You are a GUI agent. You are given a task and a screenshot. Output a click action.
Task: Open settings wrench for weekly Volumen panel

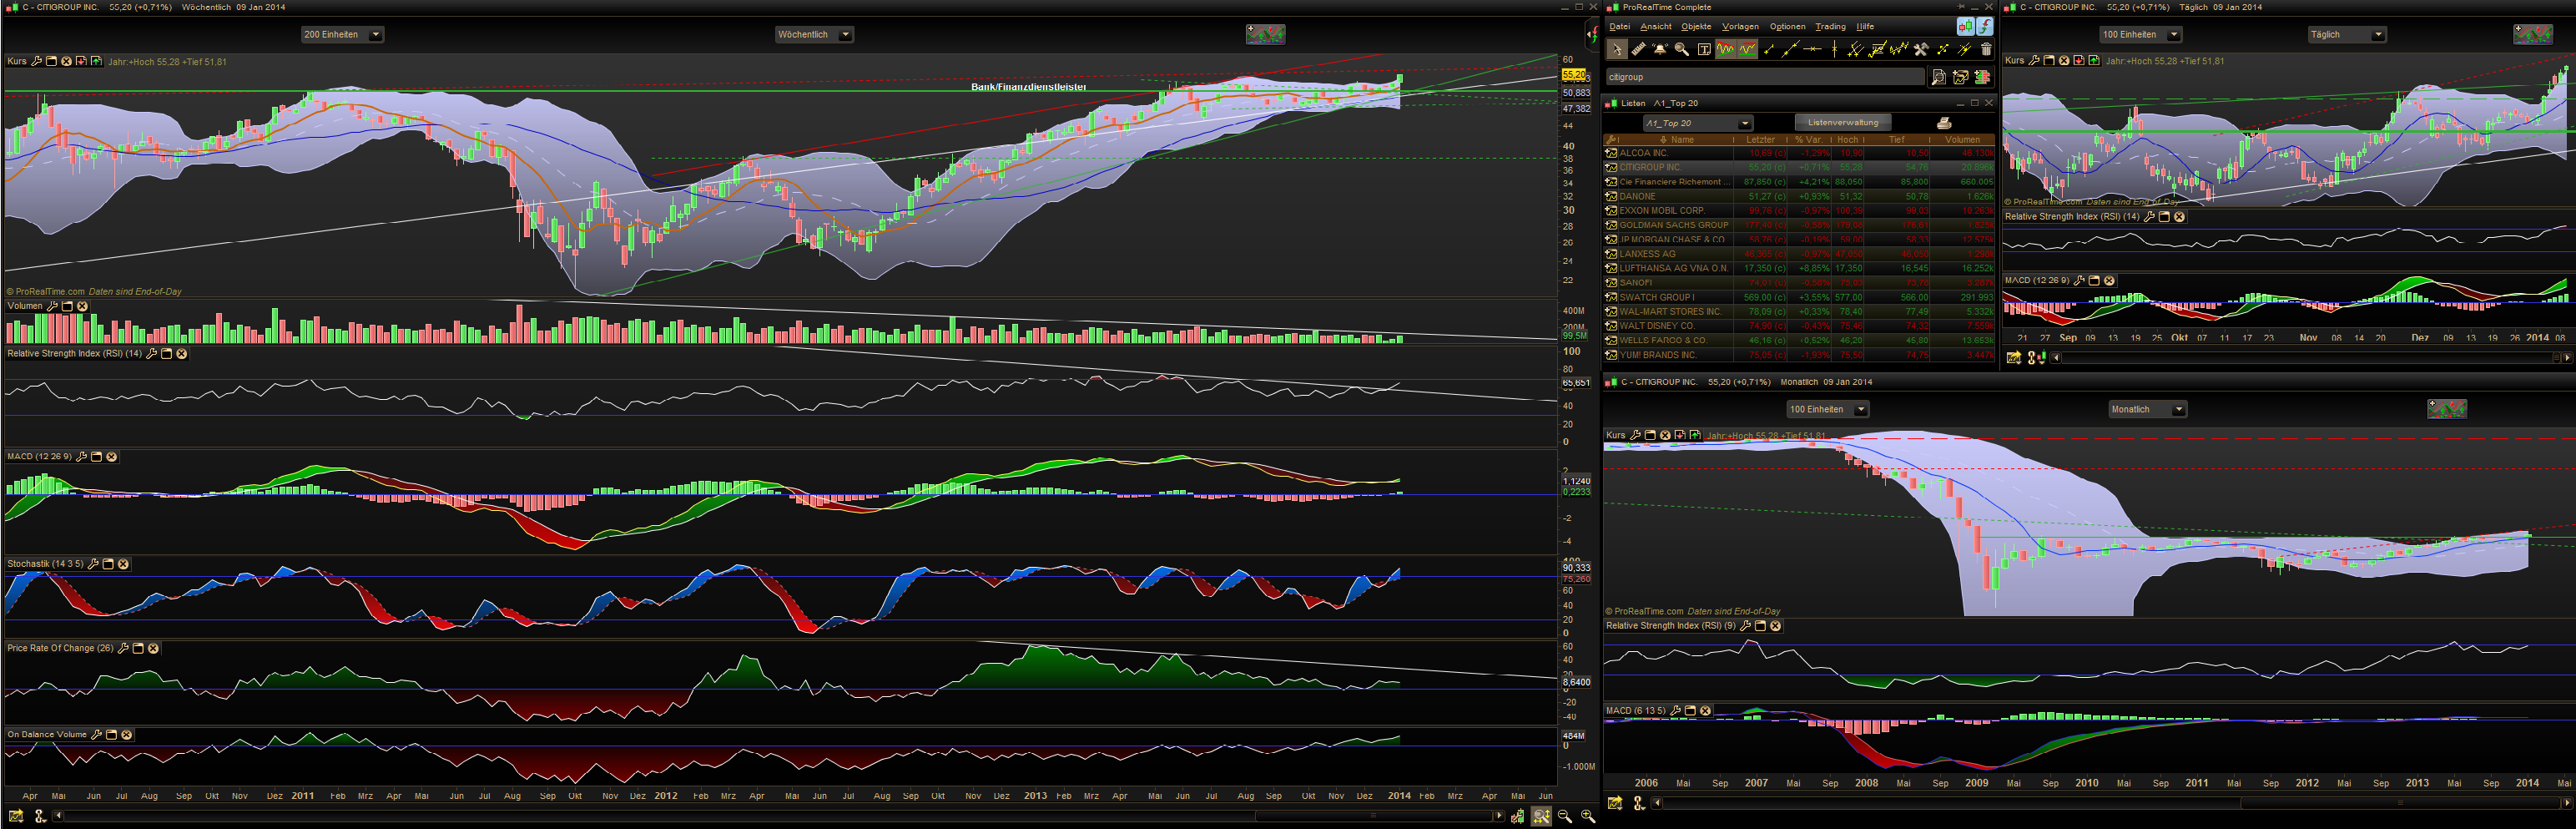pos(53,306)
